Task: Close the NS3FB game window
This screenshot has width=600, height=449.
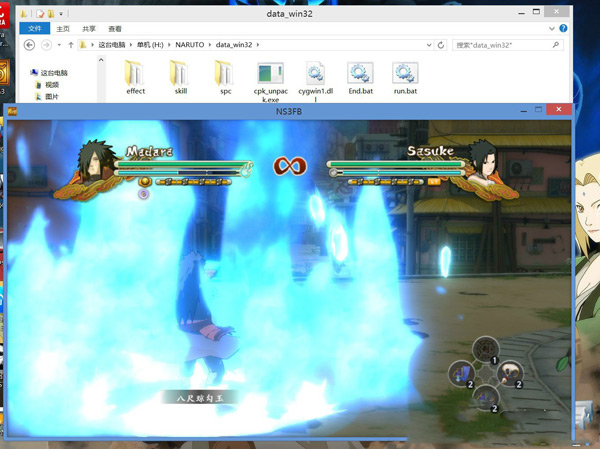Action: [559, 109]
